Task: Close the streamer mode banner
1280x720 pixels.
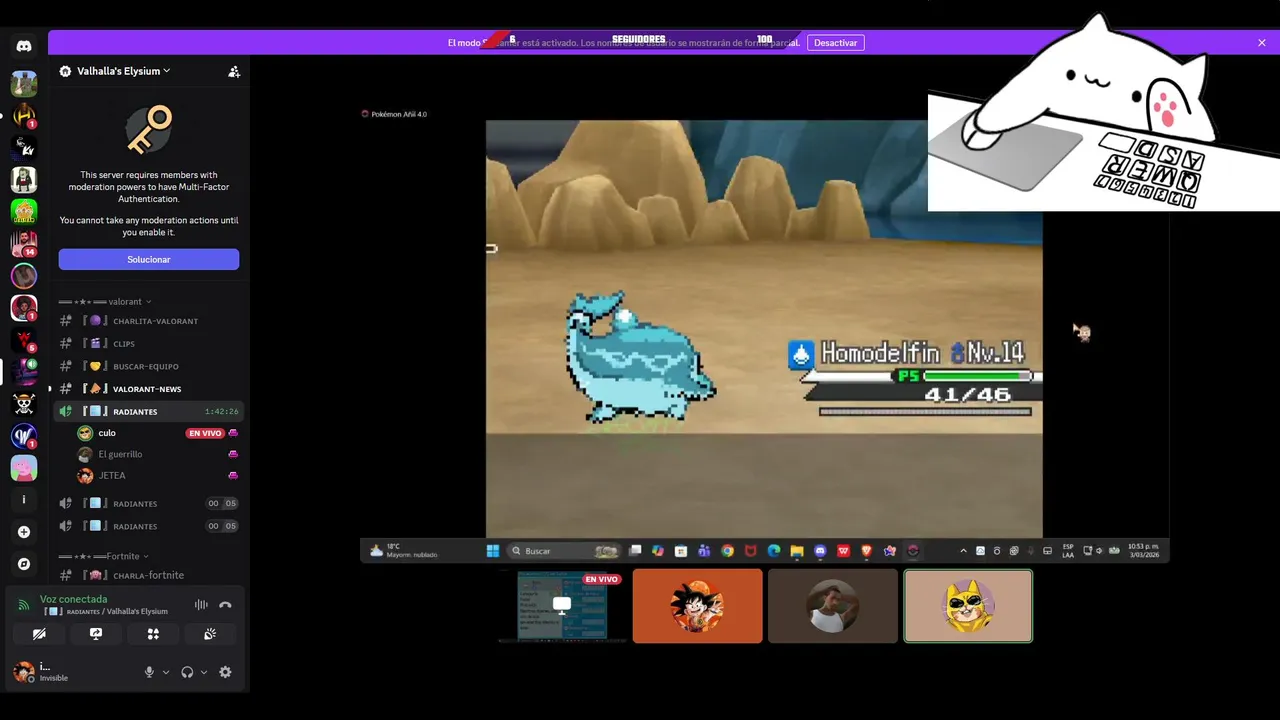Action: click(1262, 43)
